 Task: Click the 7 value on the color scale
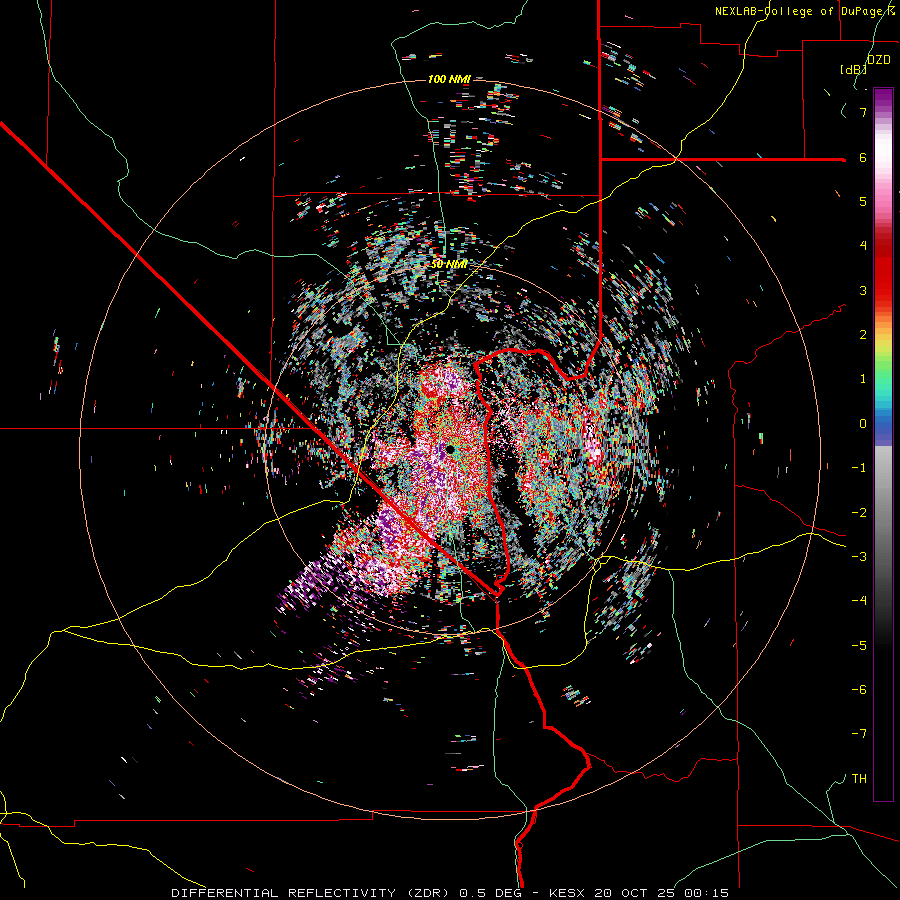click(x=863, y=112)
